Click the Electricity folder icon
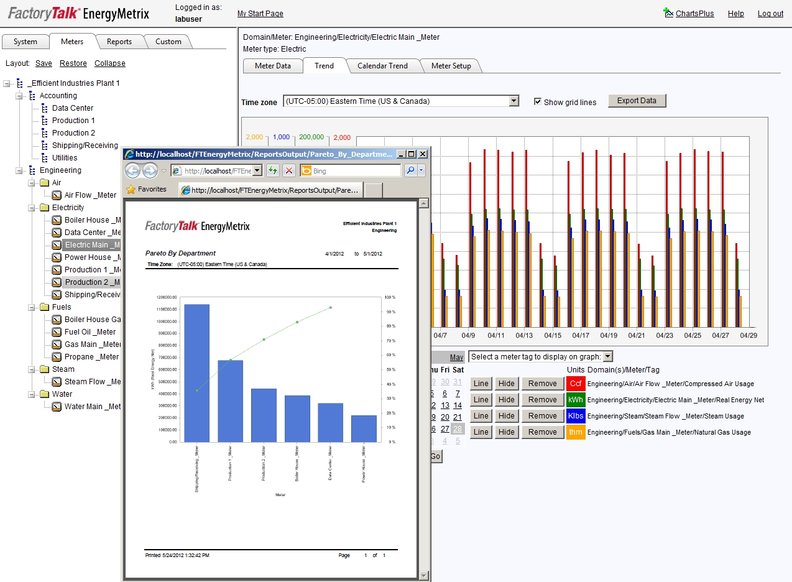 (44, 208)
